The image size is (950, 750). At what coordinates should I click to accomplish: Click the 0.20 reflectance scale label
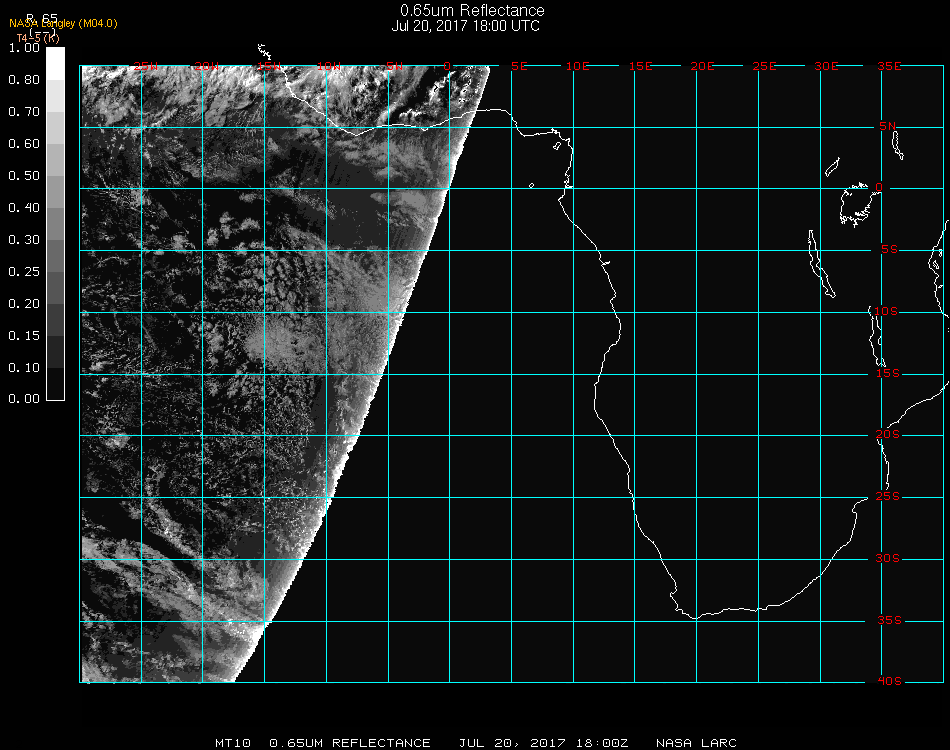click(x=24, y=304)
